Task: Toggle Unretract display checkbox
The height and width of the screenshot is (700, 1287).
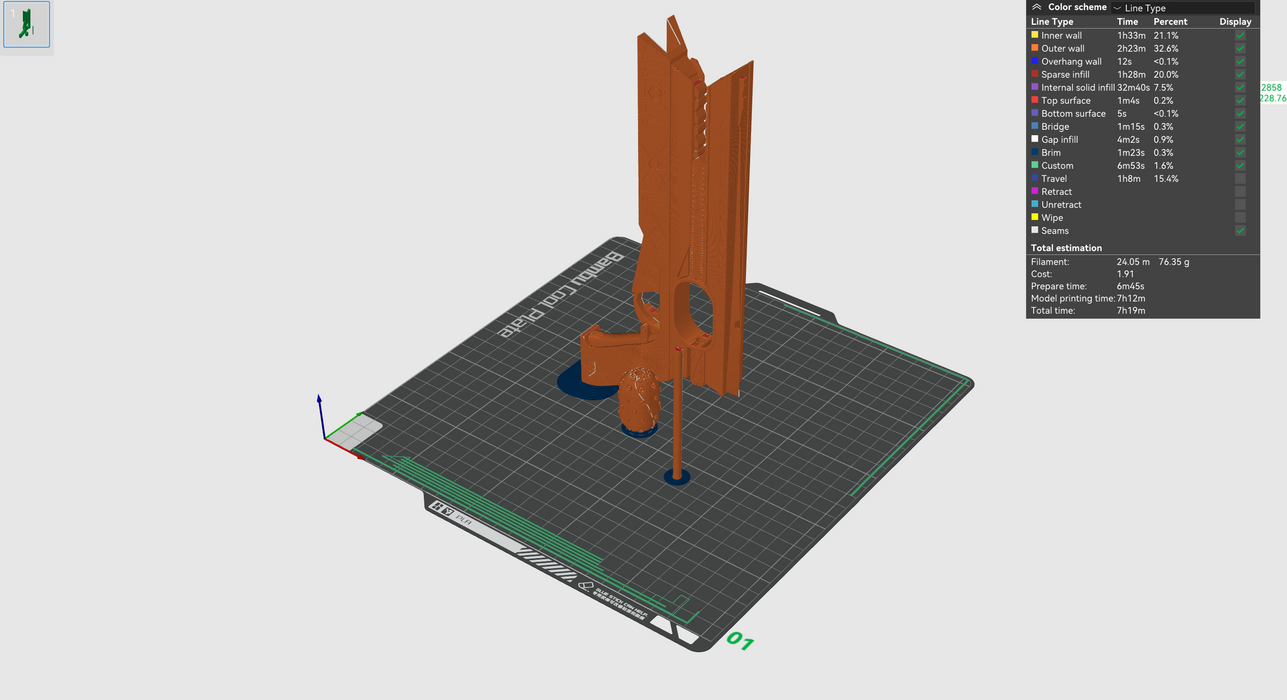Action: (1240, 205)
